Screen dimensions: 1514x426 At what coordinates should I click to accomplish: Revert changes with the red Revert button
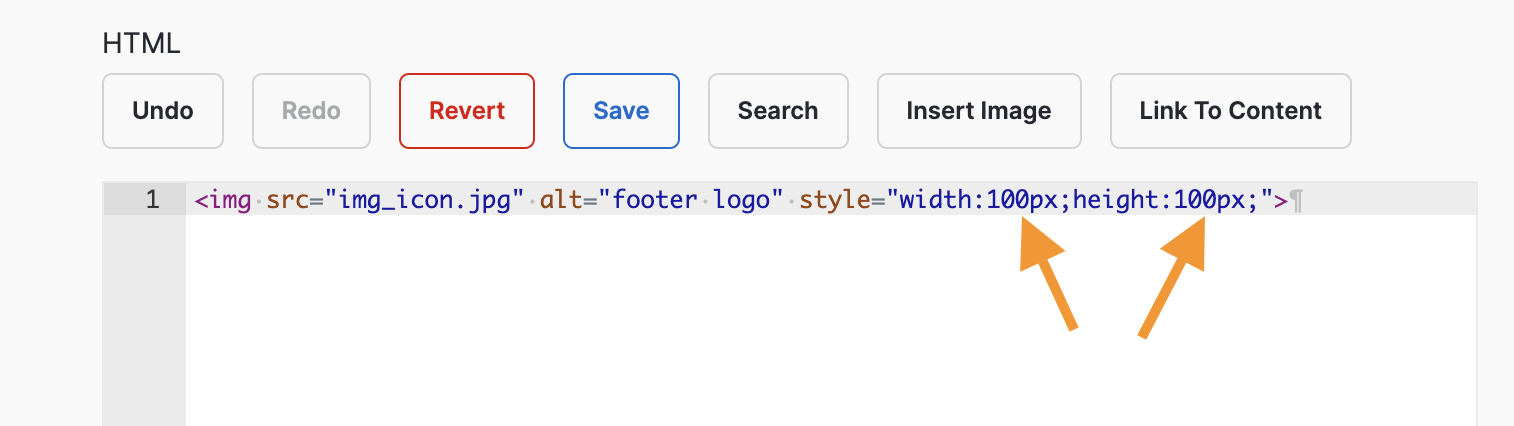point(467,111)
